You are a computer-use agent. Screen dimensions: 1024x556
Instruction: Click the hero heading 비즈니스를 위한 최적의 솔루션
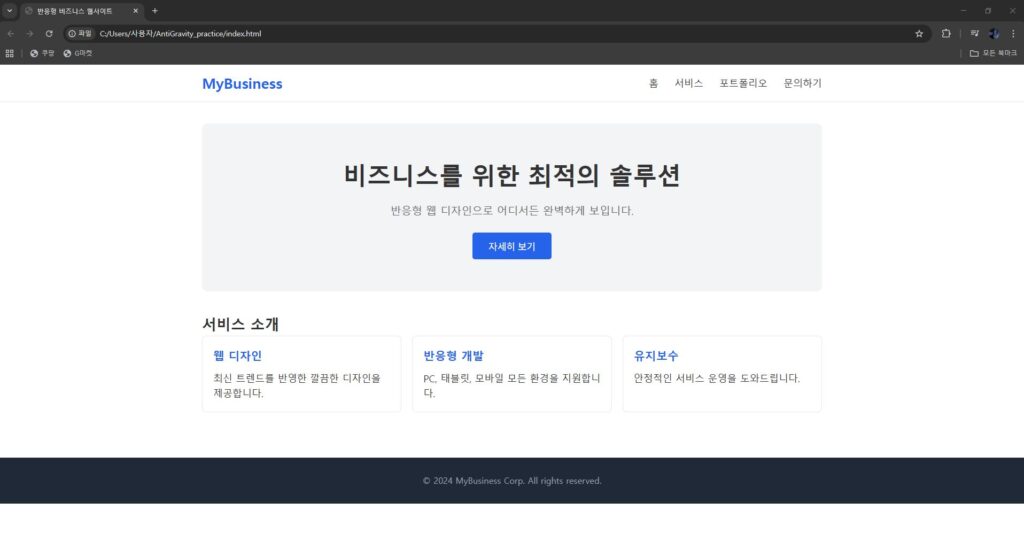(x=511, y=175)
